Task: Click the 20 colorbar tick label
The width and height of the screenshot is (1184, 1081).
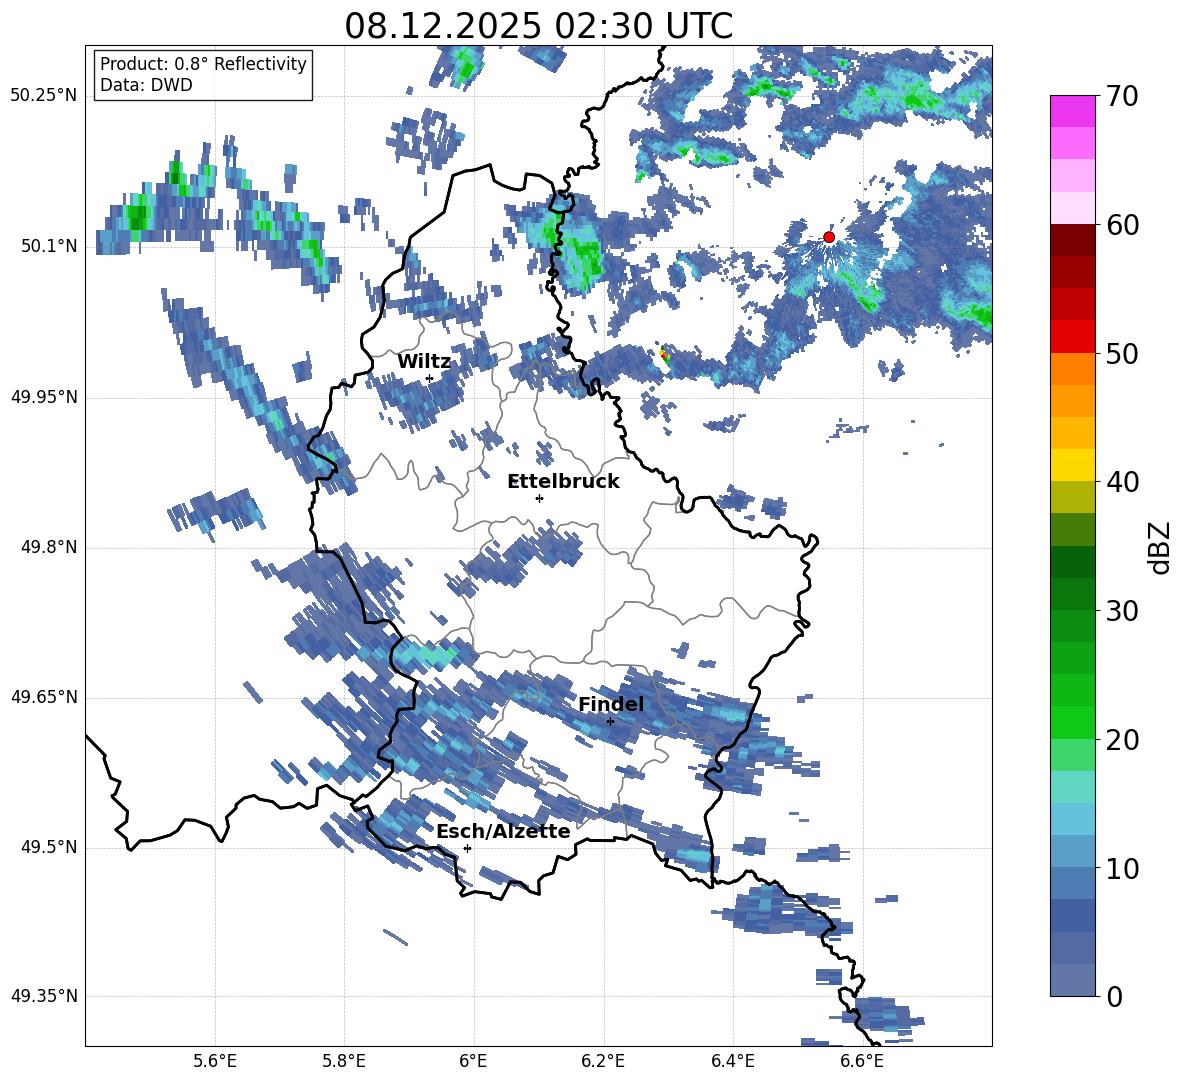Action: (1121, 739)
